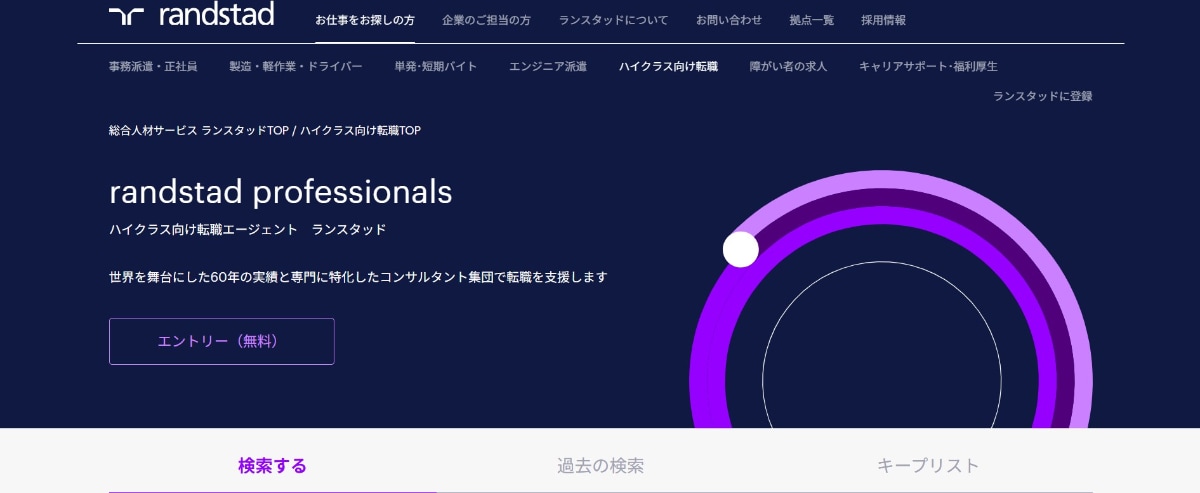The image size is (1200, 493).
Task: Select 事務派遣・正社員 category
Action: [x=153, y=67]
